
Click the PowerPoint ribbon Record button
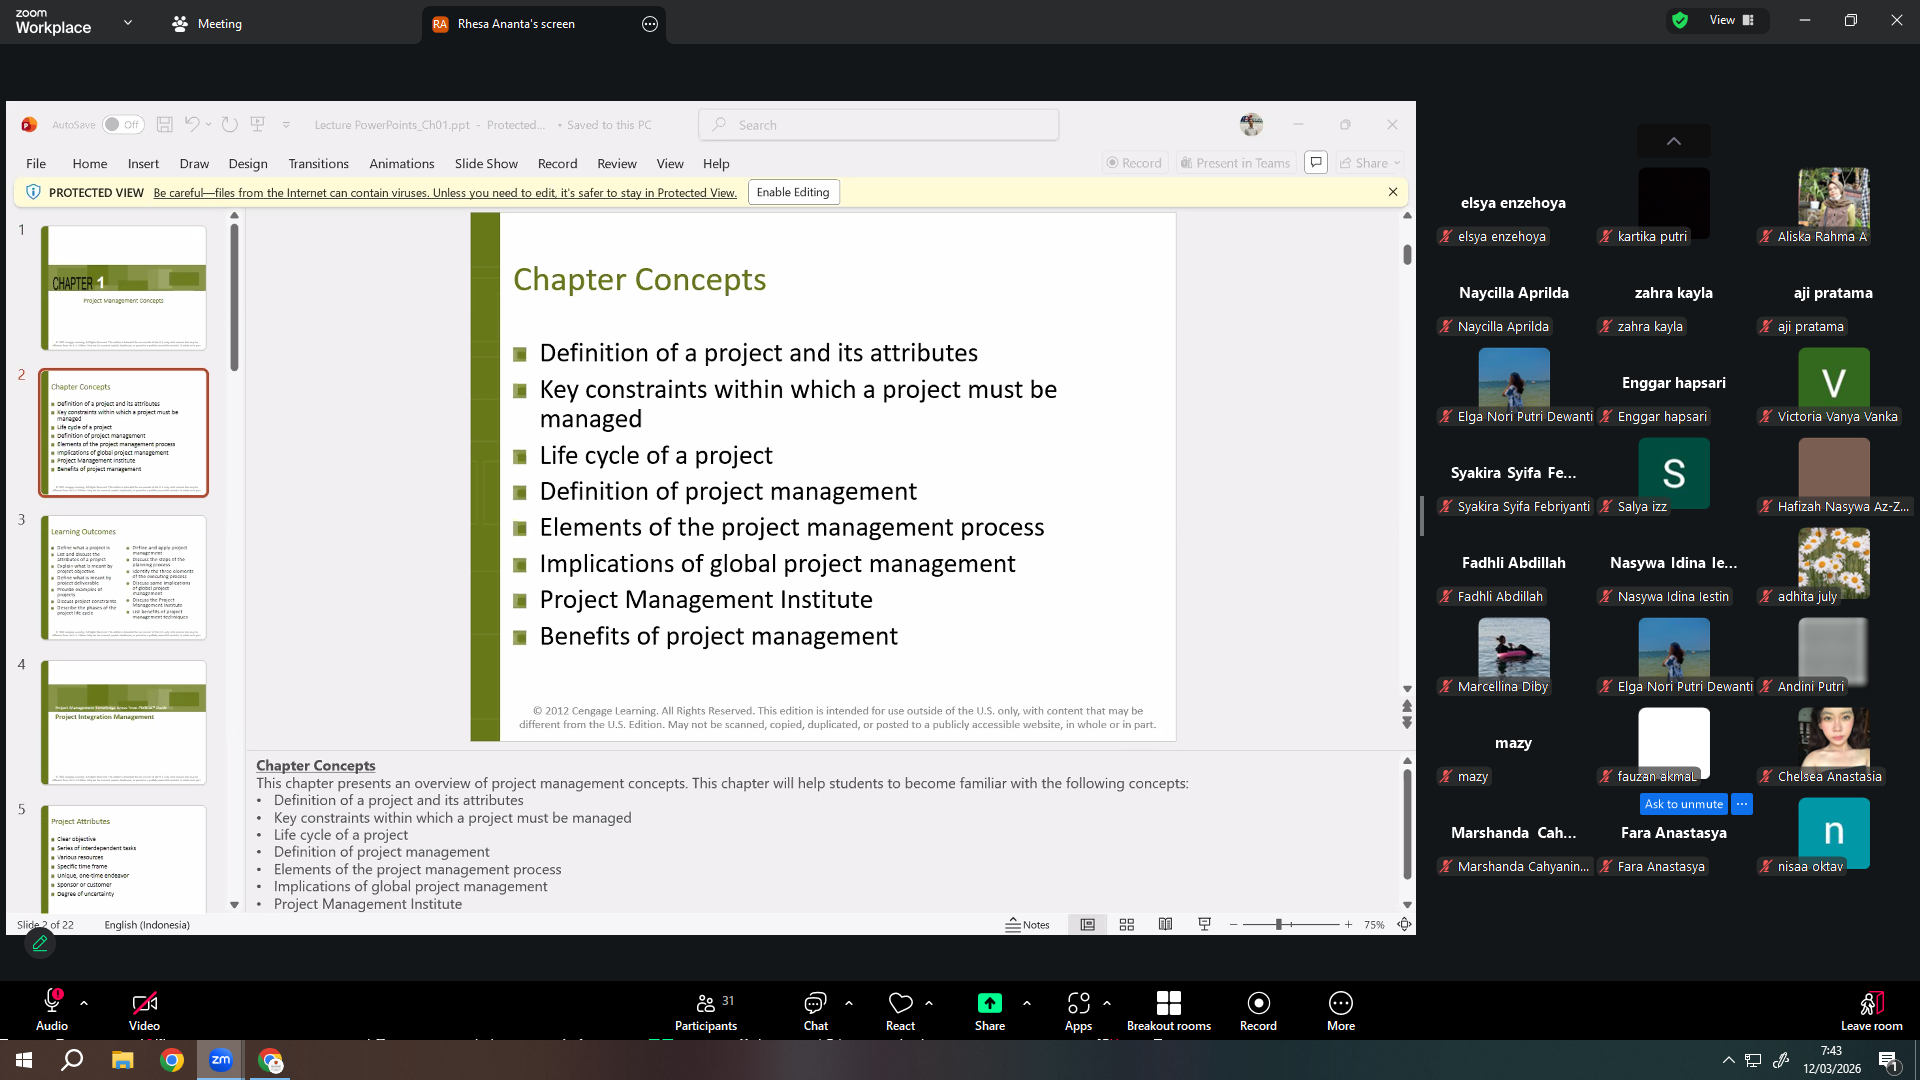point(1134,162)
